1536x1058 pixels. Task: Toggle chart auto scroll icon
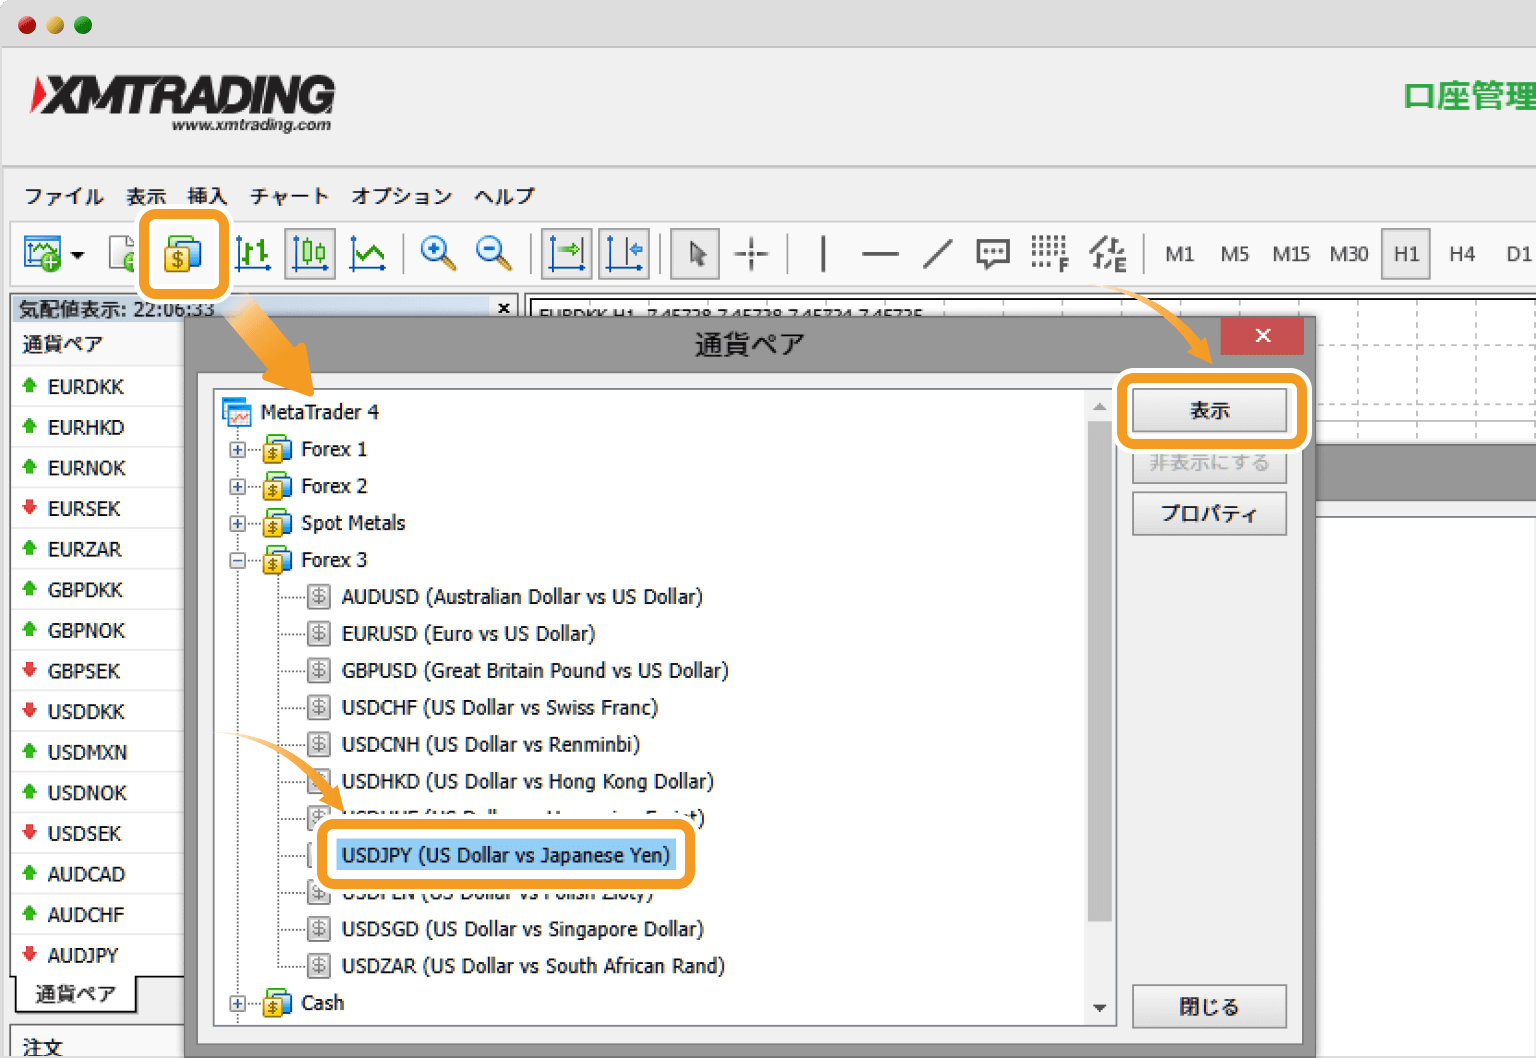(x=566, y=254)
